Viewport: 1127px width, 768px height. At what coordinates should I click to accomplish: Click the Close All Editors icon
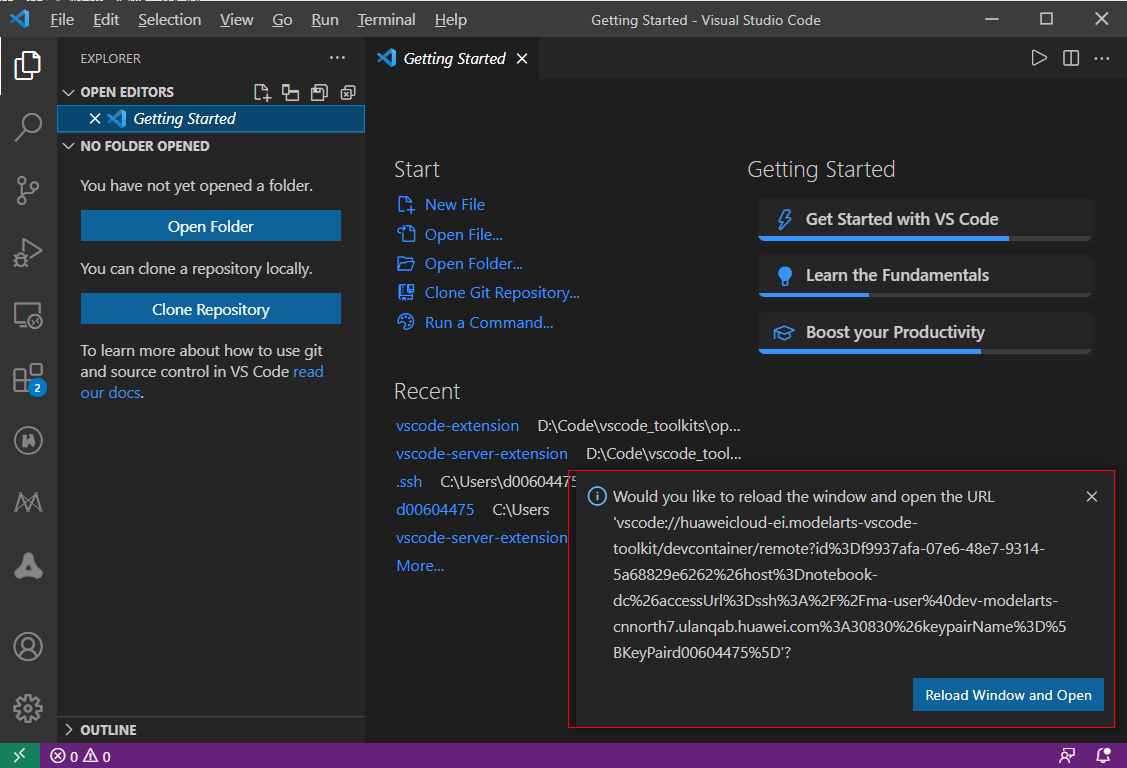point(348,93)
